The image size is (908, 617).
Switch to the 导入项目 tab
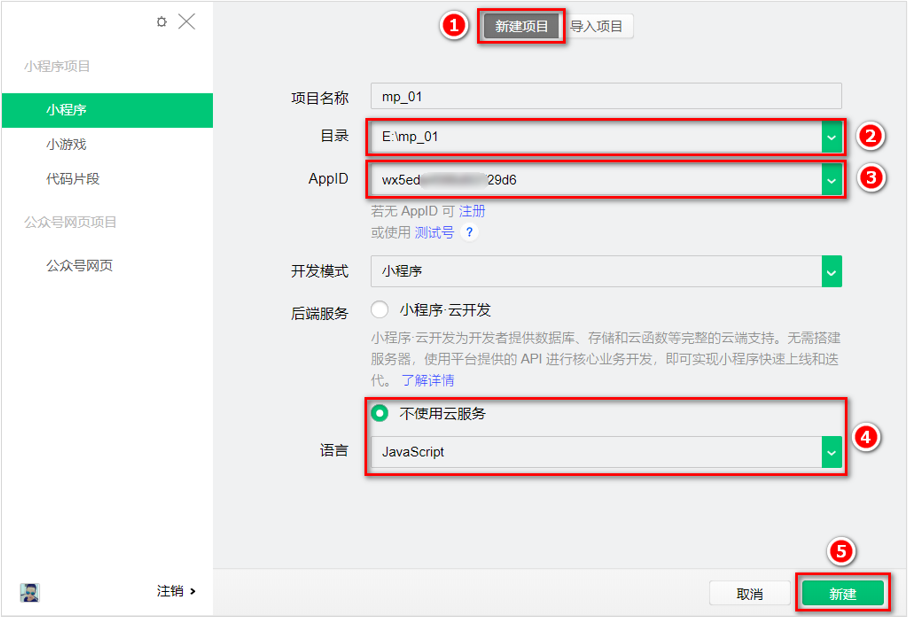coord(596,26)
